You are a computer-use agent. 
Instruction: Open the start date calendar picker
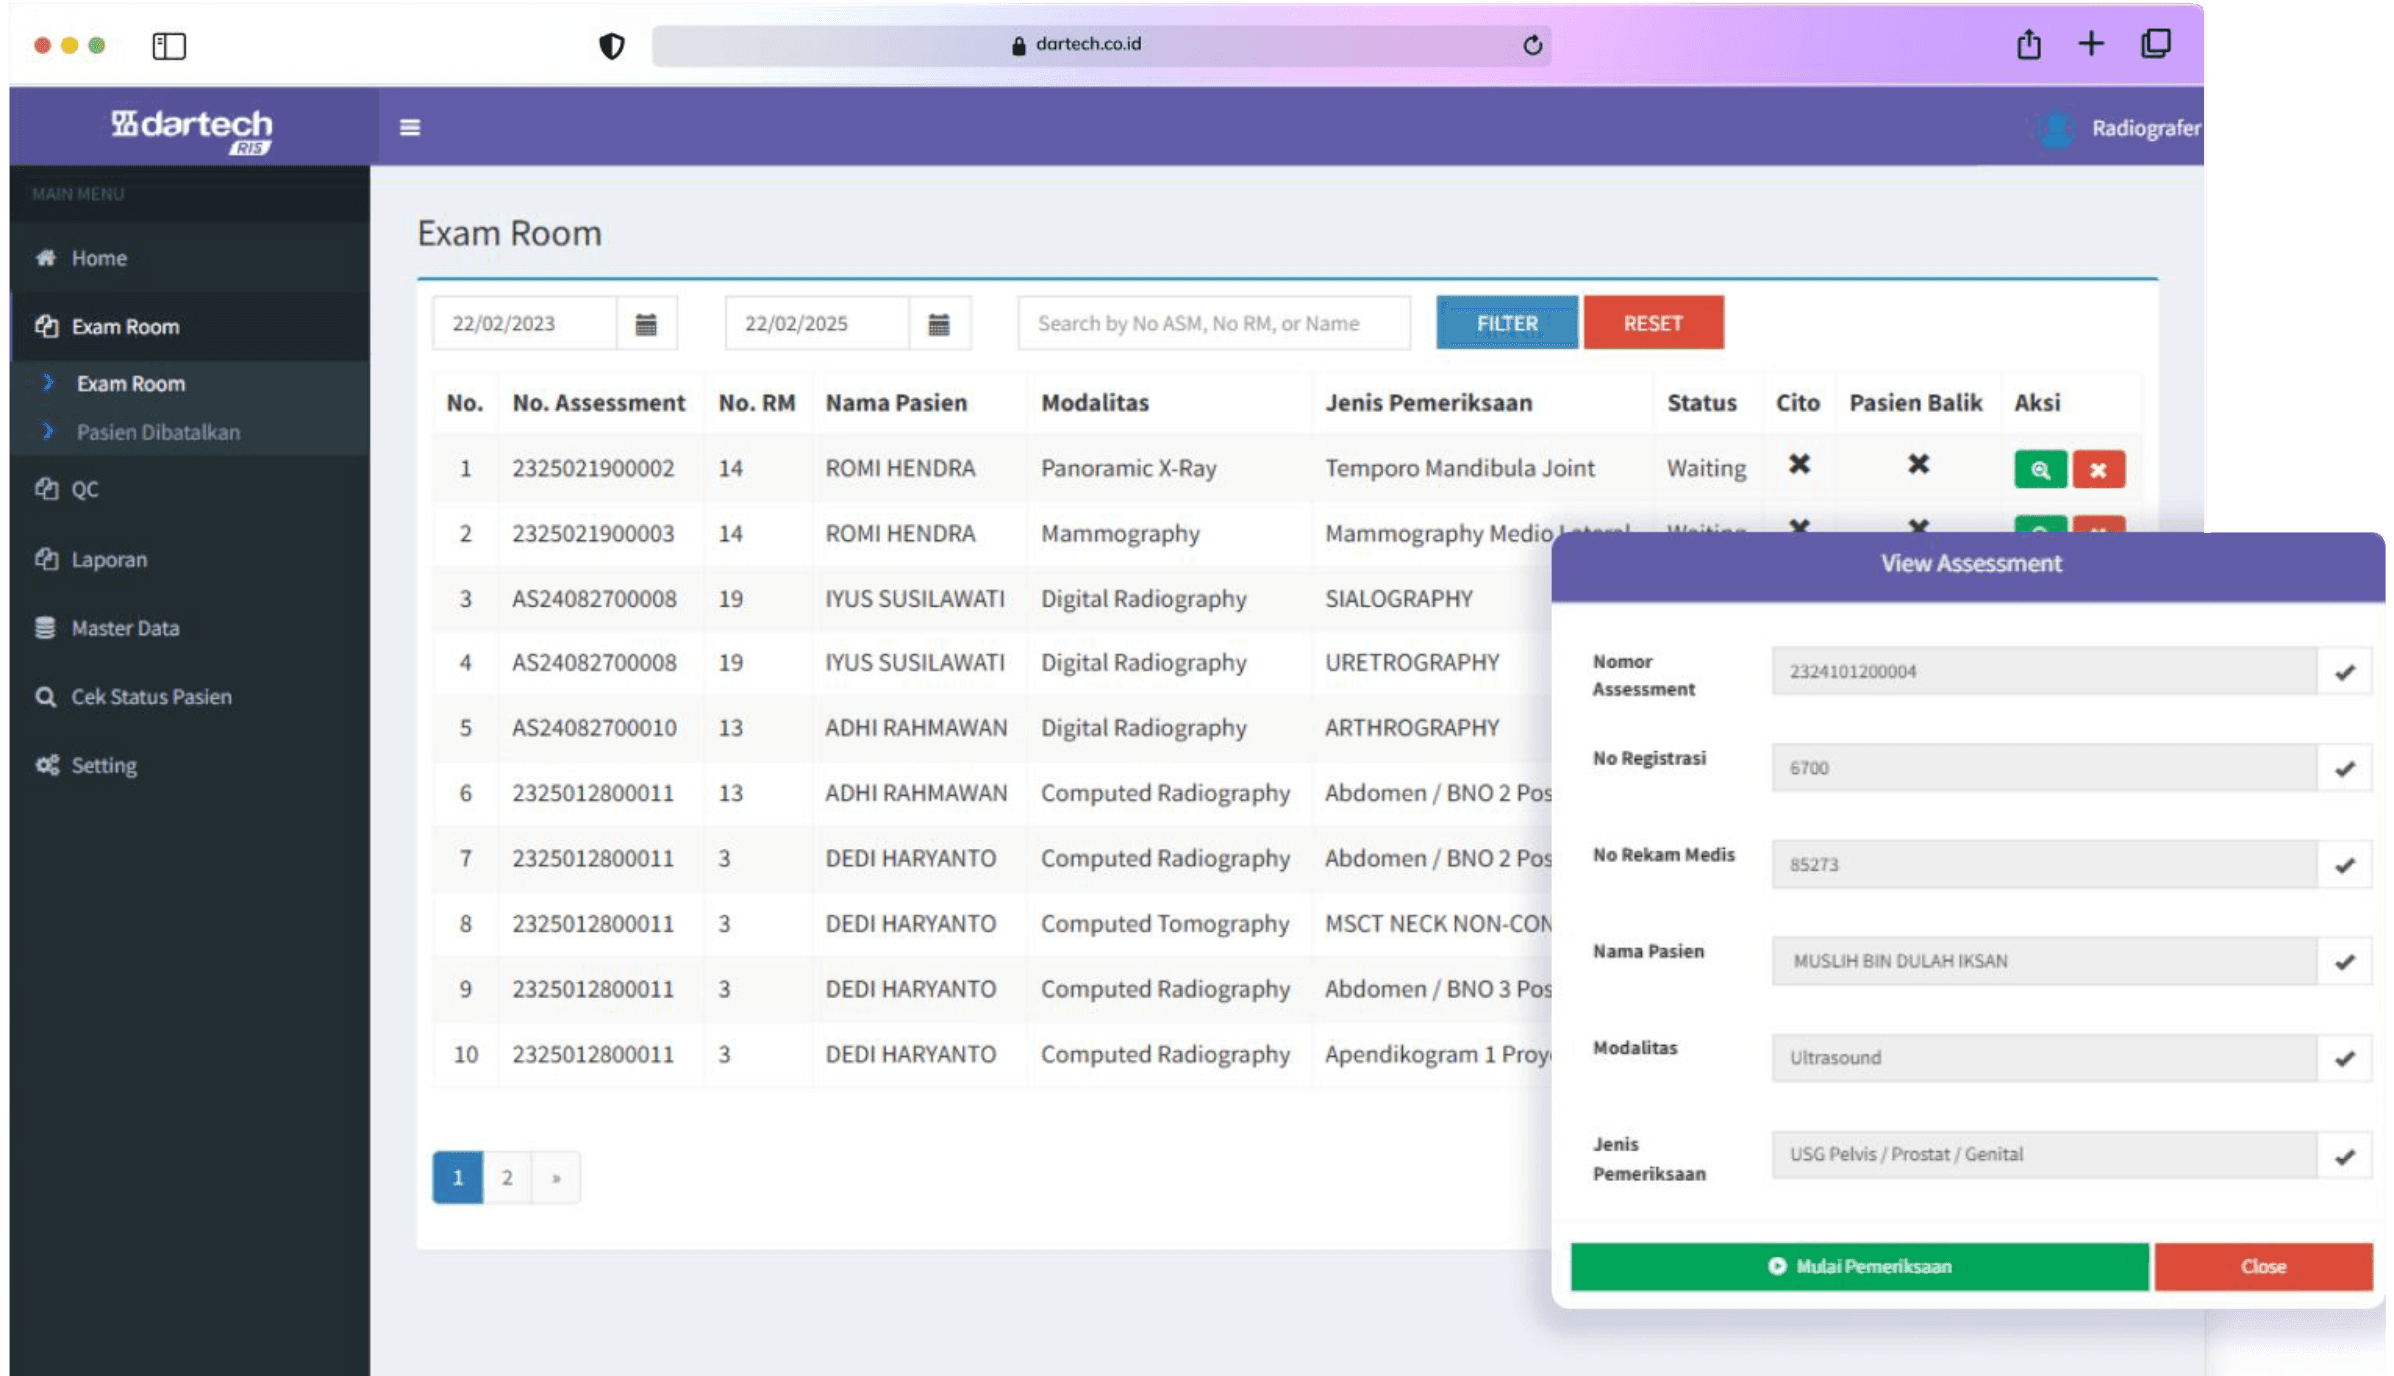646,324
